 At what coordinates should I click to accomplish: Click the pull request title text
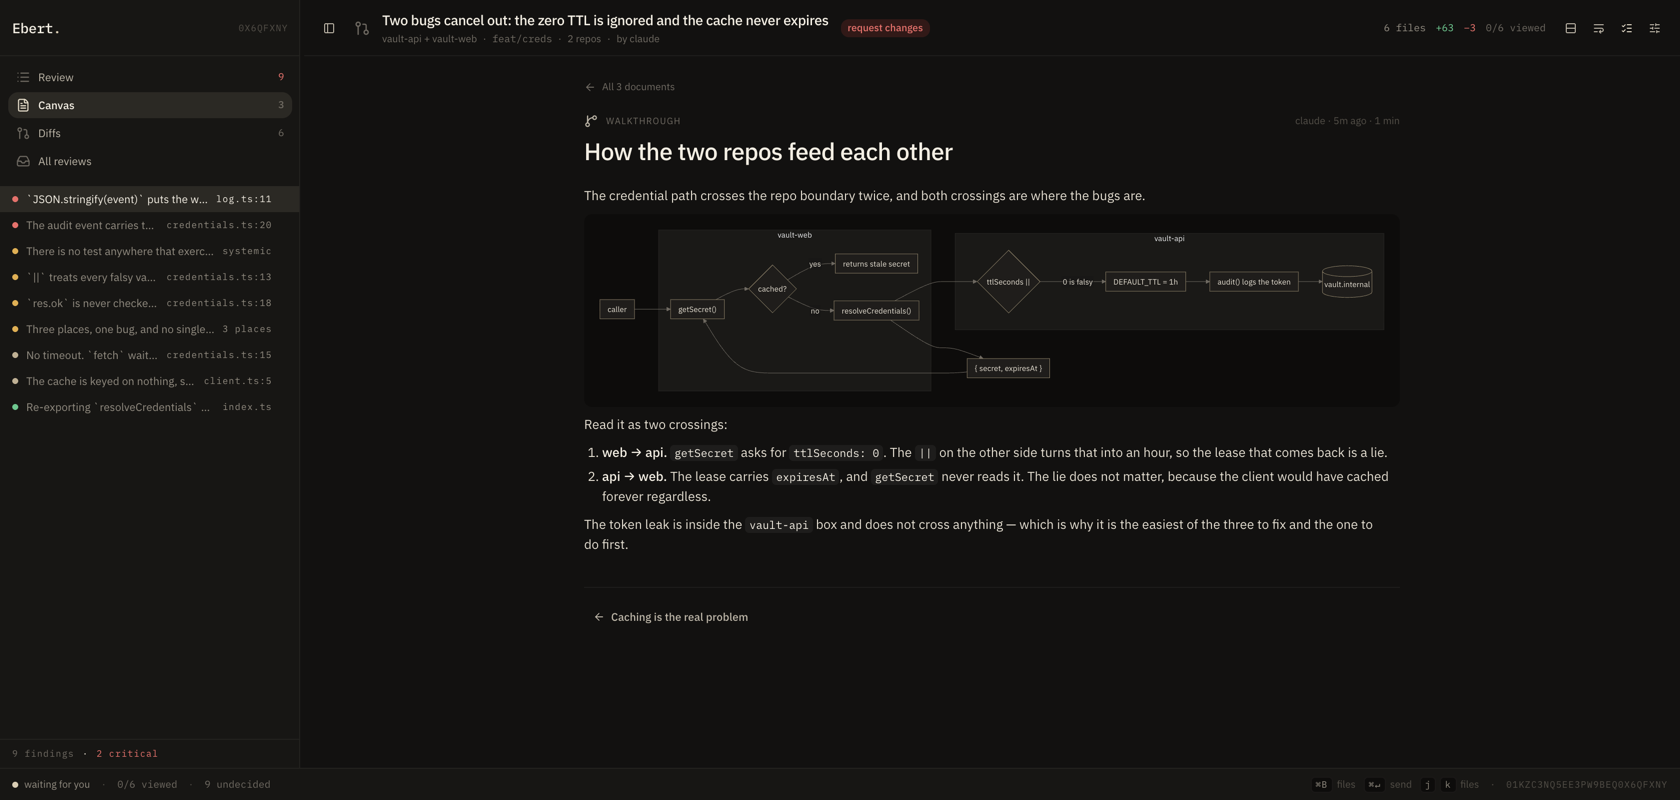605,20
